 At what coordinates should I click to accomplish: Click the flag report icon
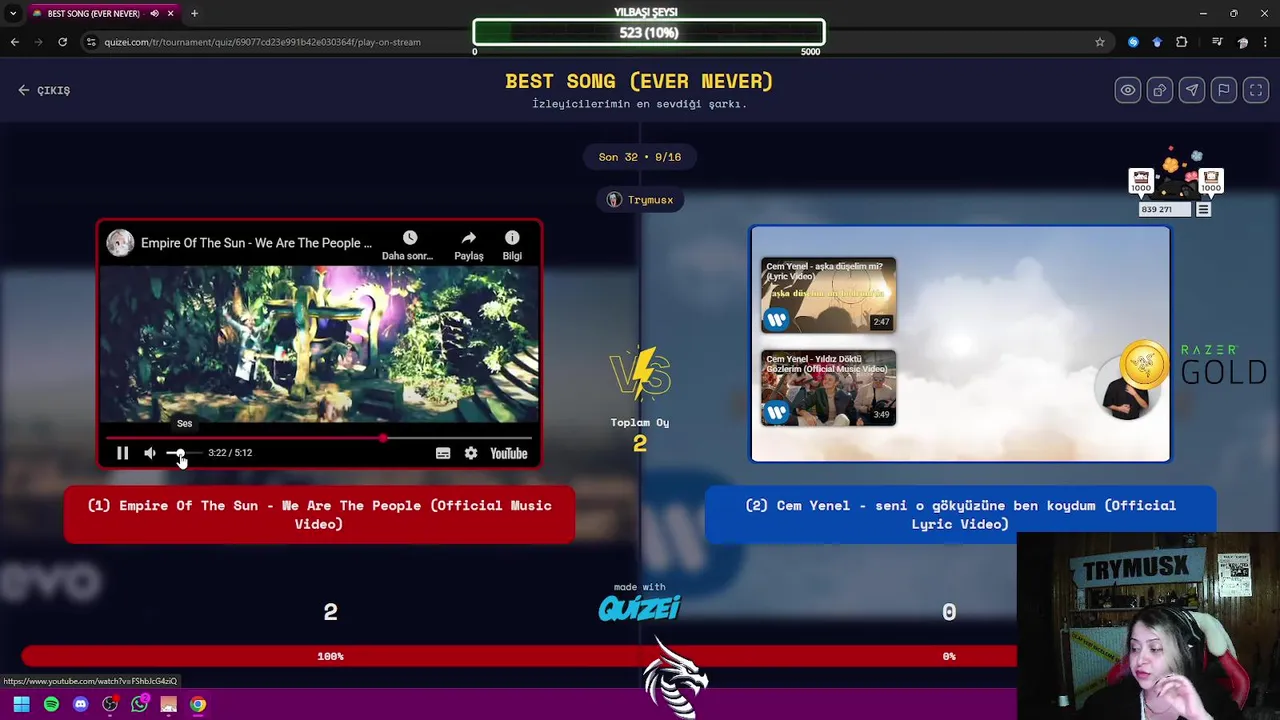point(1224,90)
